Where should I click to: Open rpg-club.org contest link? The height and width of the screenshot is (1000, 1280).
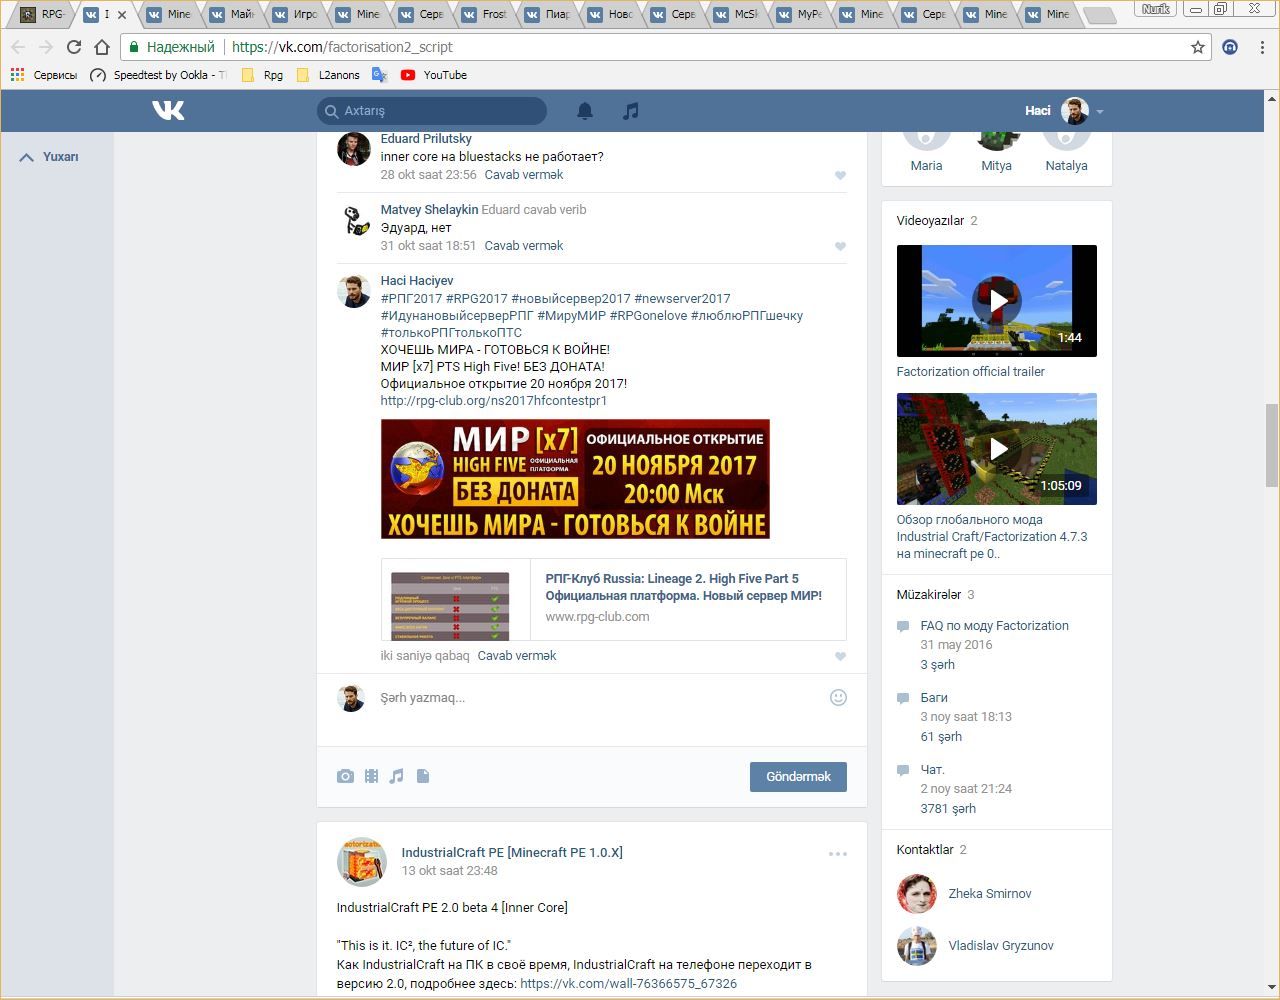point(493,401)
